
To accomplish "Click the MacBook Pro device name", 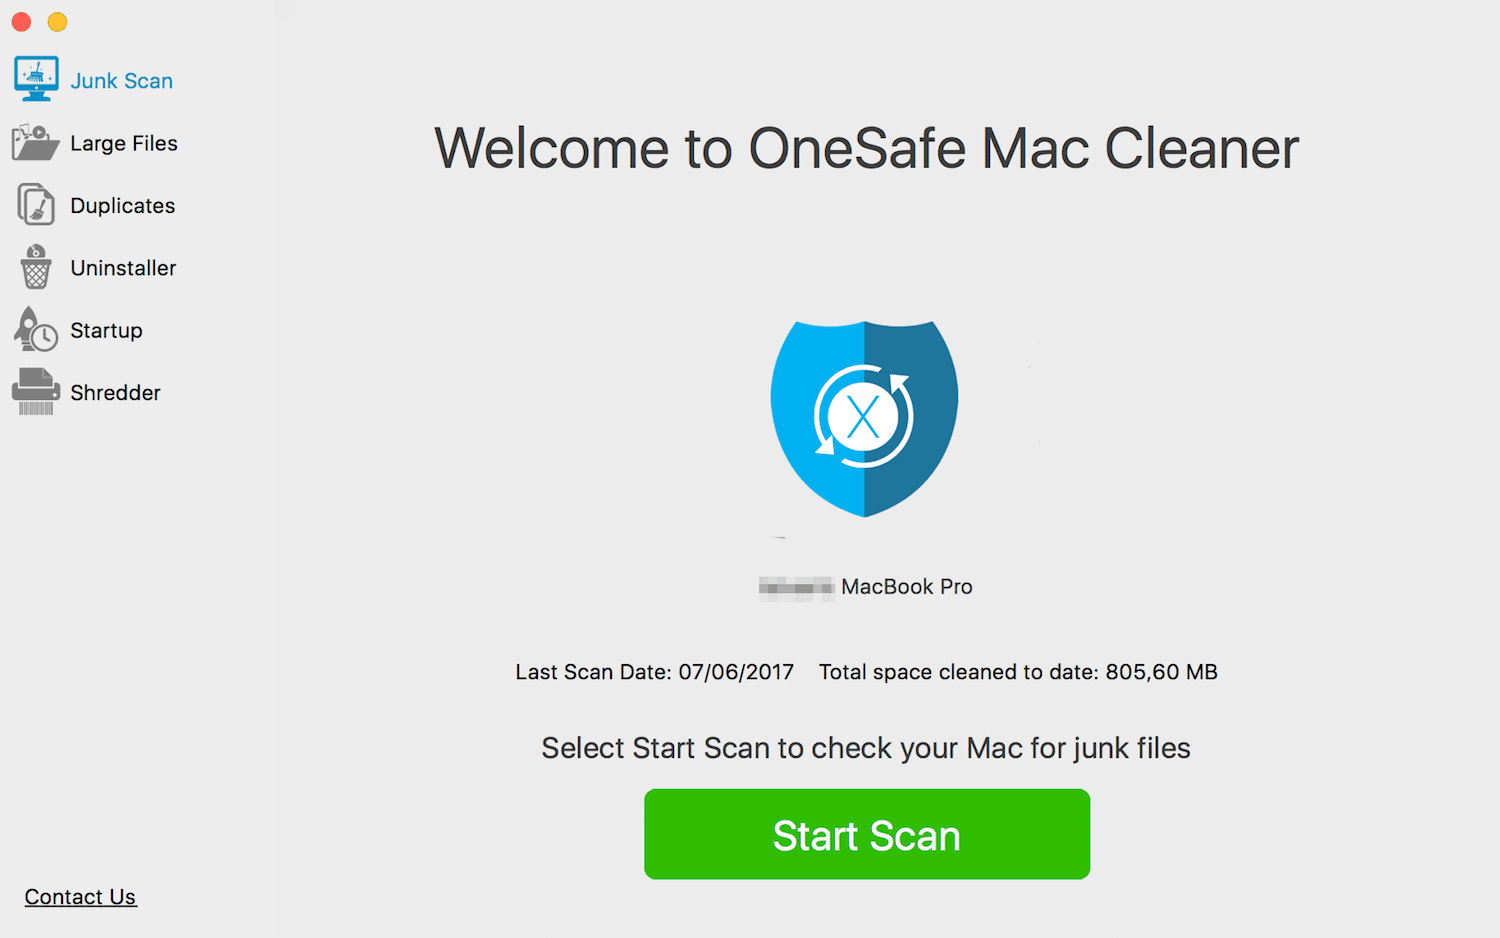I will point(906,586).
